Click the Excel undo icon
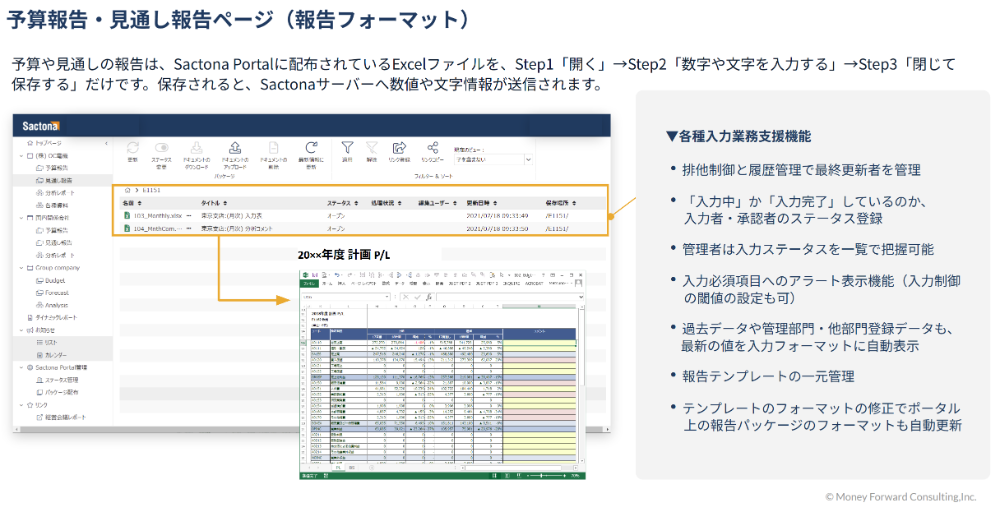Viewport: 1000px width, 512px height. pos(337,275)
